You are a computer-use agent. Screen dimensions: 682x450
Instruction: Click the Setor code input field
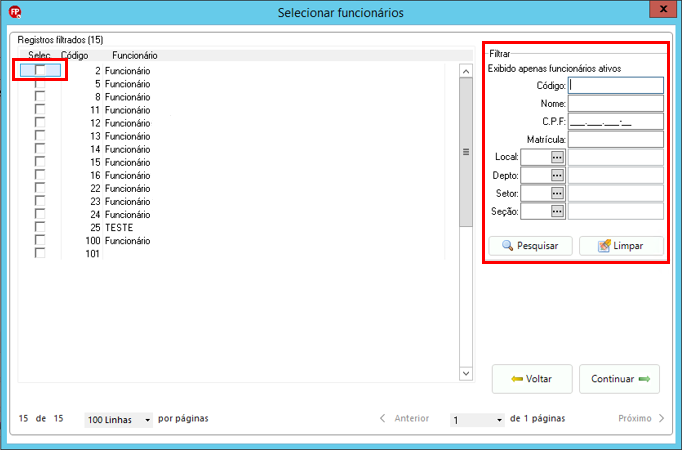coord(536,193)
